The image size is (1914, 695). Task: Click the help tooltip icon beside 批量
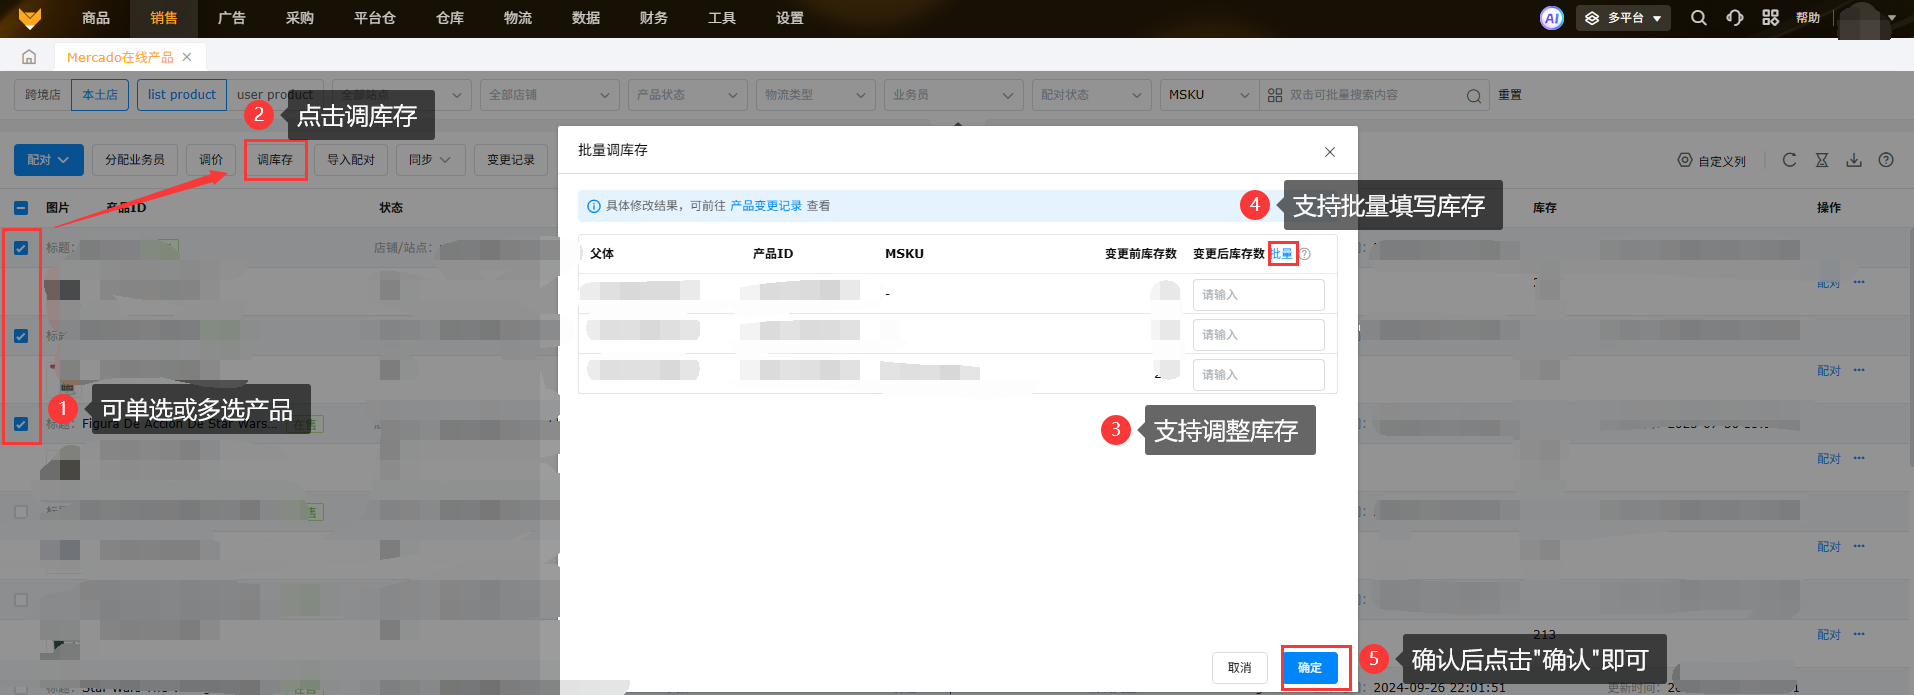click(x=1305, y=254)
